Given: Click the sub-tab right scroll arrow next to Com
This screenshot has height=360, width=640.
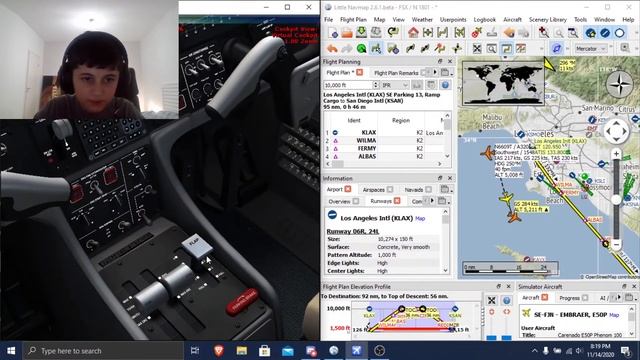Looking at the screenshot, I should click(x=432, y=201).
